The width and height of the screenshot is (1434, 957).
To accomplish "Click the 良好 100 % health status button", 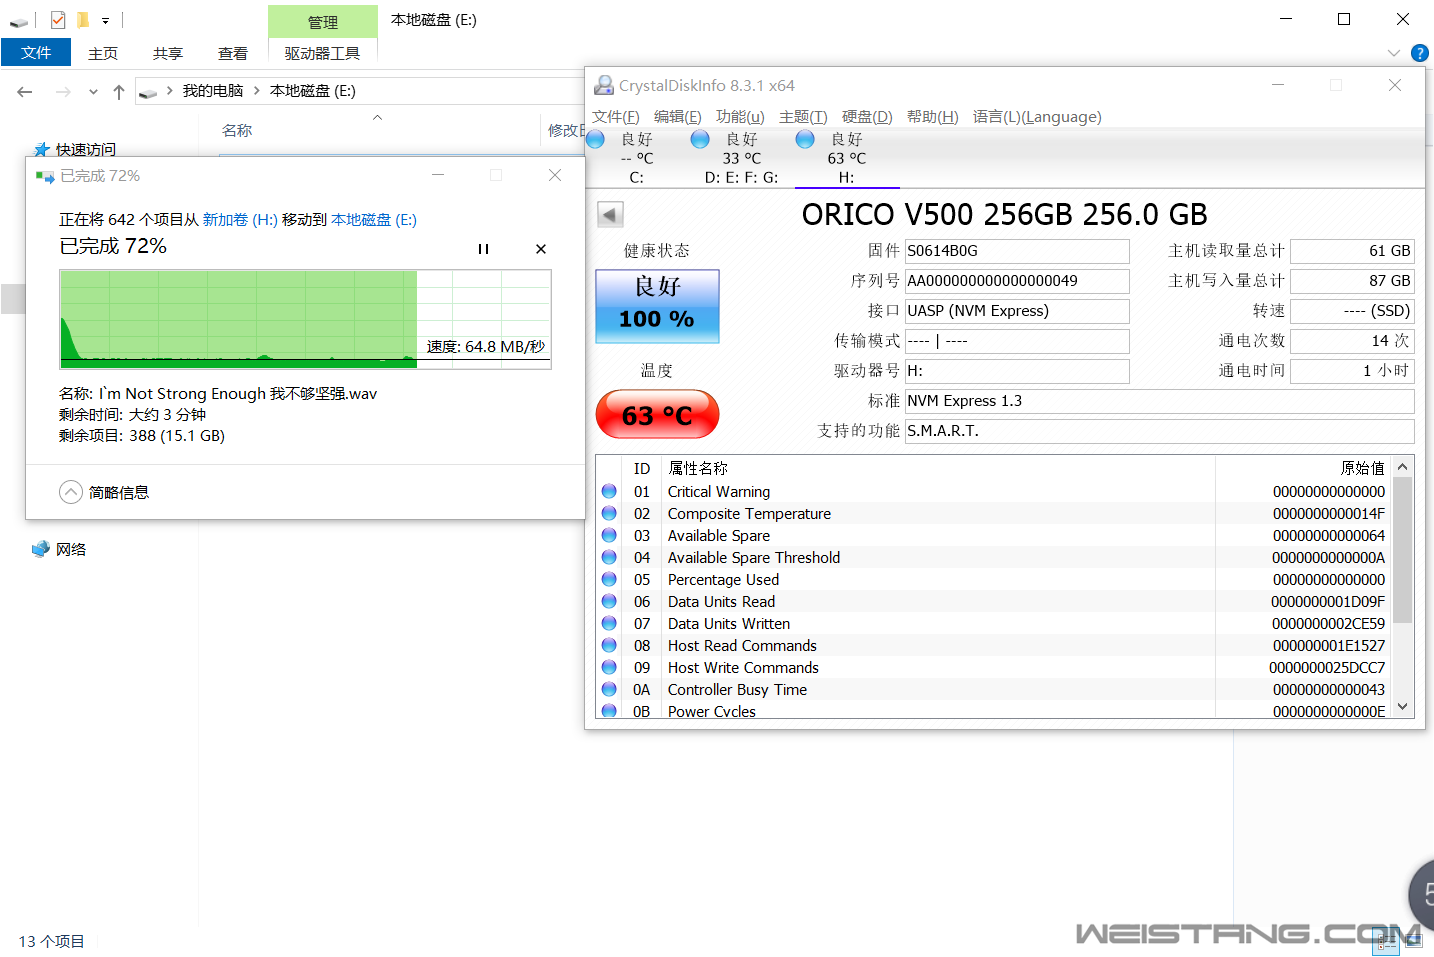I will click(x=657, y=306).
